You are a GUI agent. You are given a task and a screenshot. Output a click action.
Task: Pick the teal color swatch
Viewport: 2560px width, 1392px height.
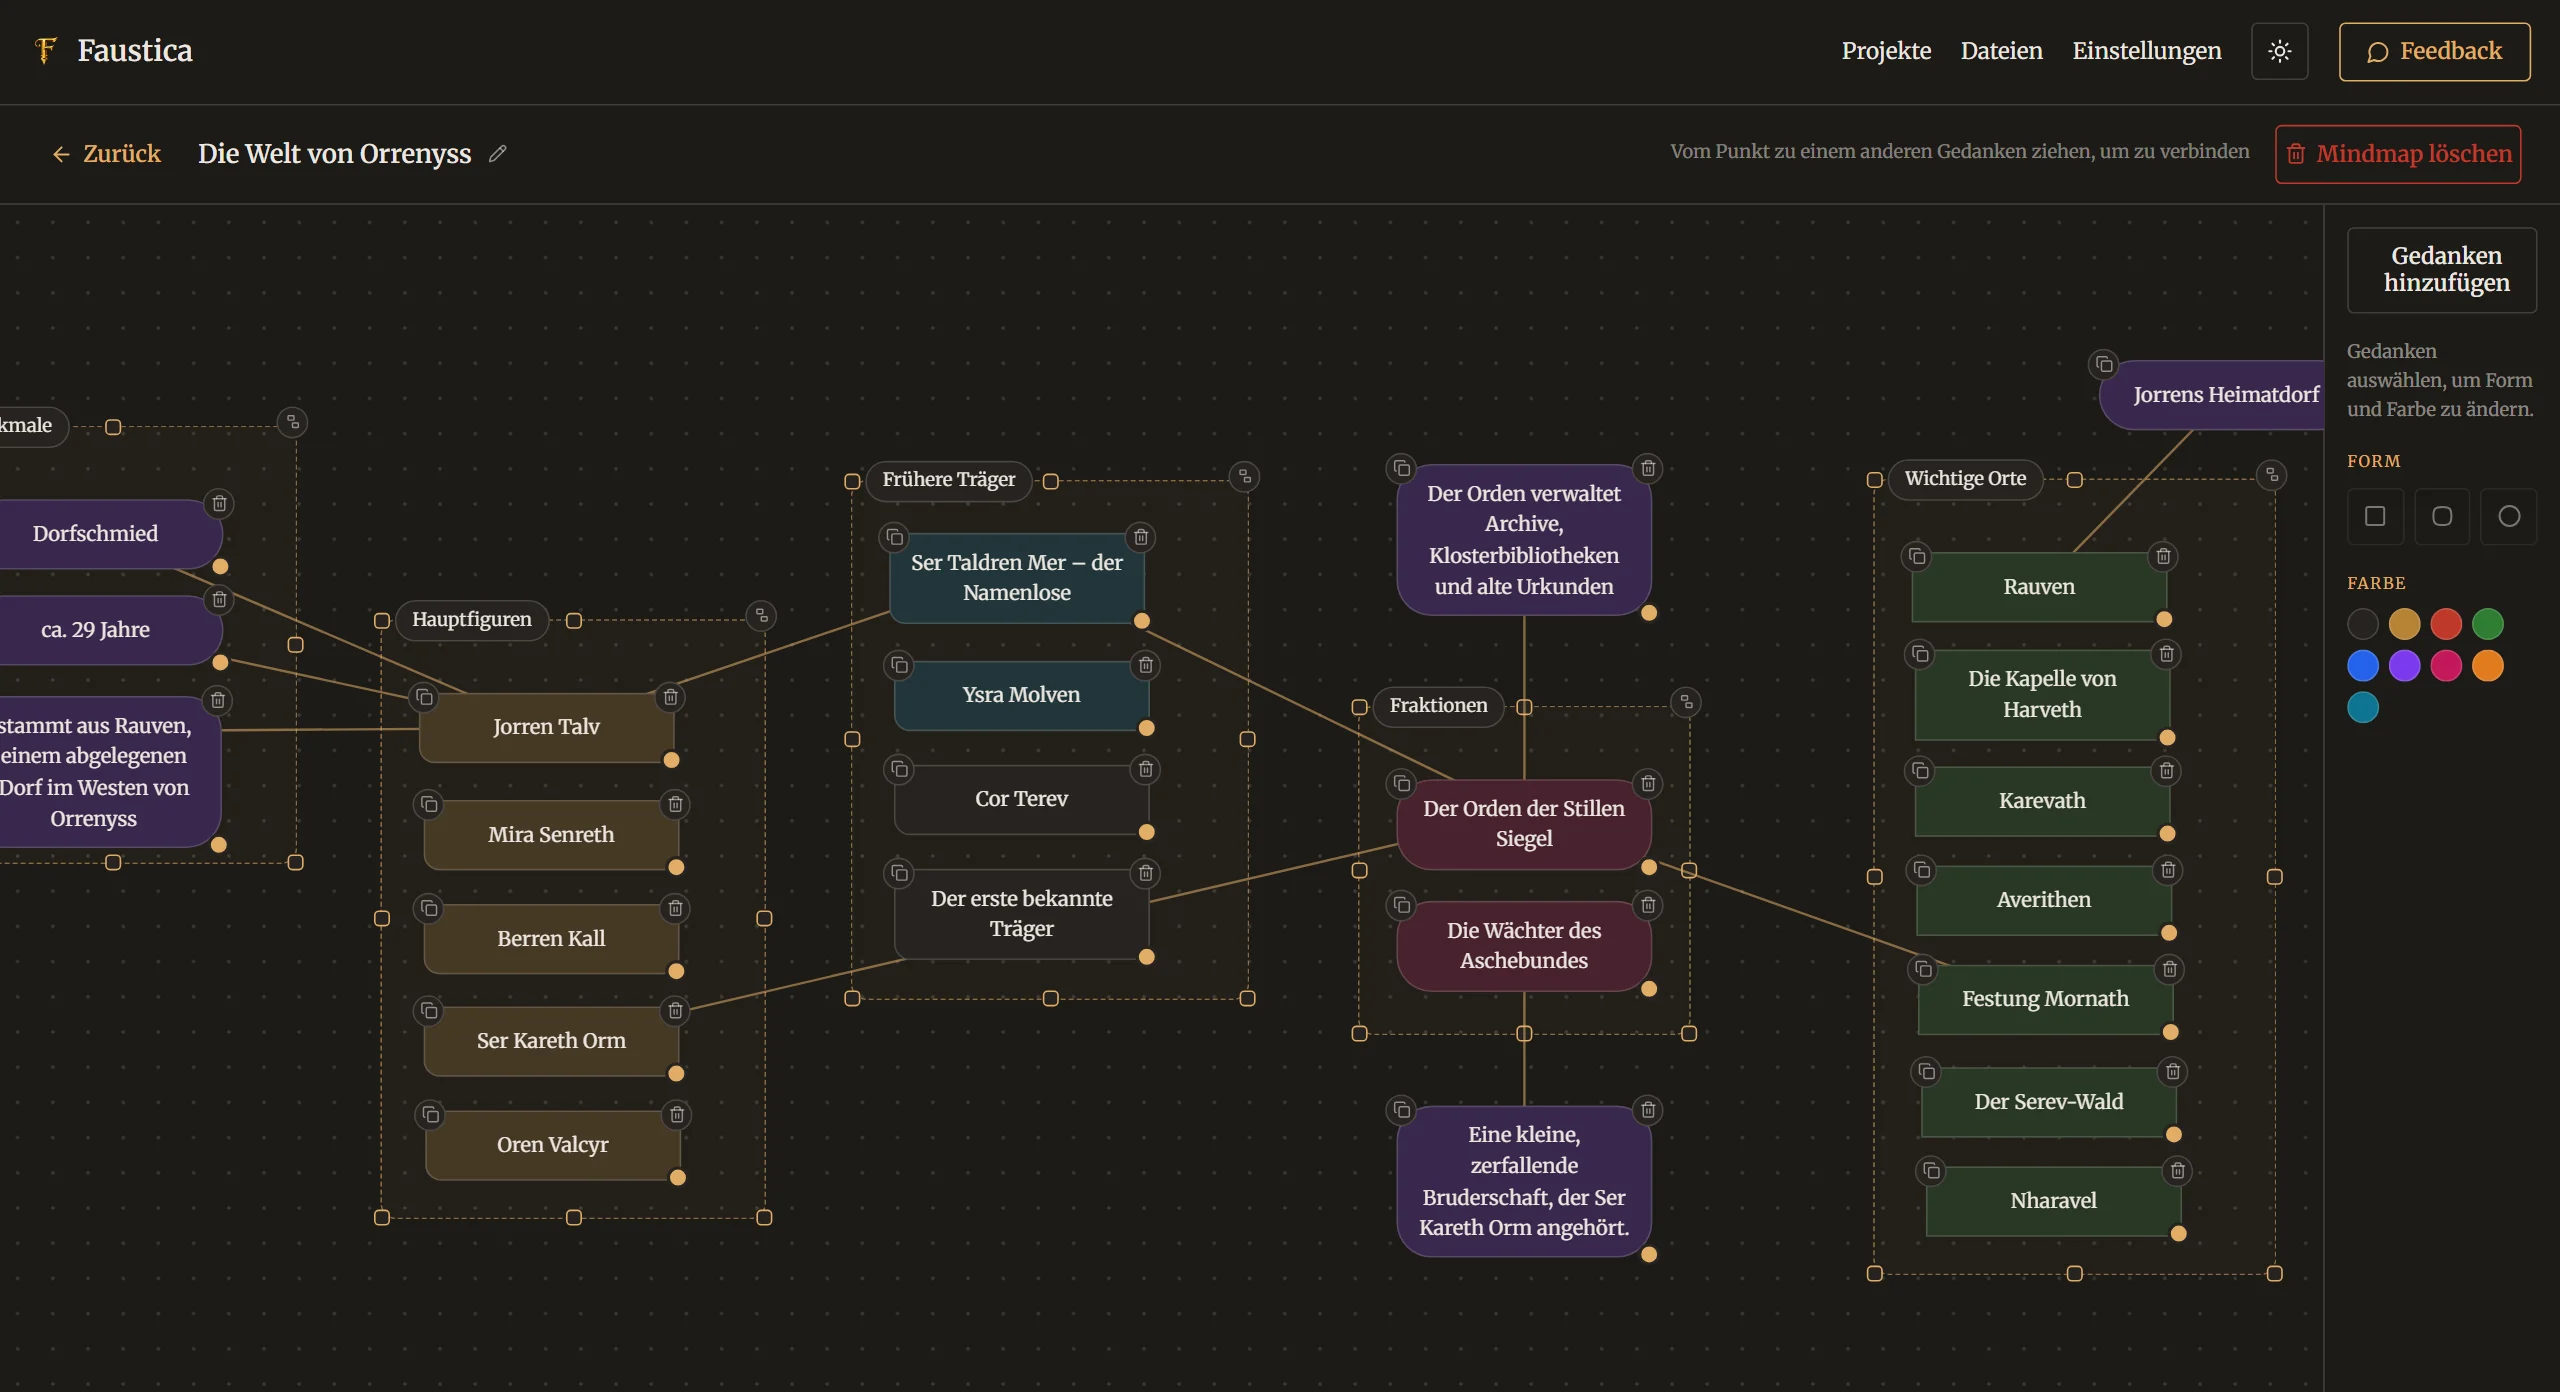coord(2363,708)
